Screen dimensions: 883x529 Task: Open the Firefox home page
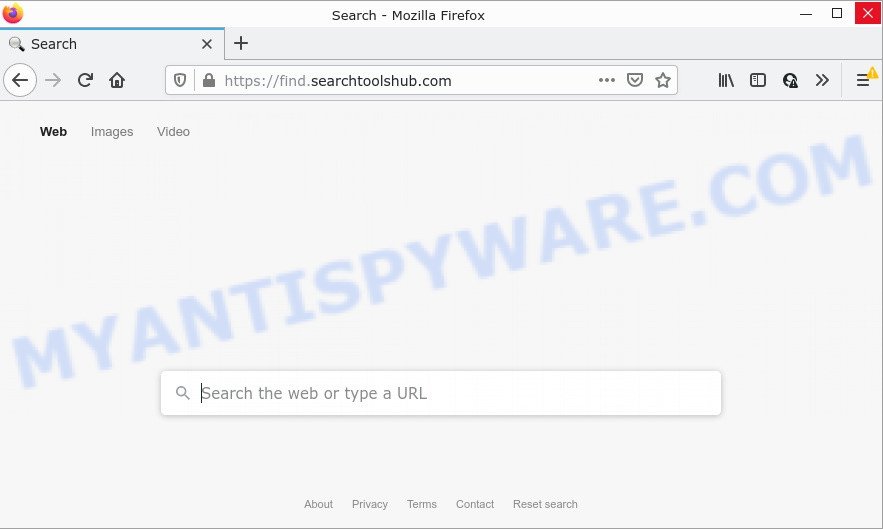coord(117,81)
